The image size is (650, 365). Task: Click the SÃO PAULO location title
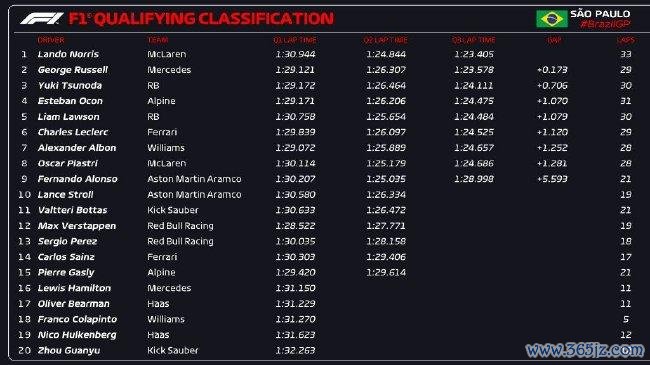pyautogui.click(x=600, y=14)
